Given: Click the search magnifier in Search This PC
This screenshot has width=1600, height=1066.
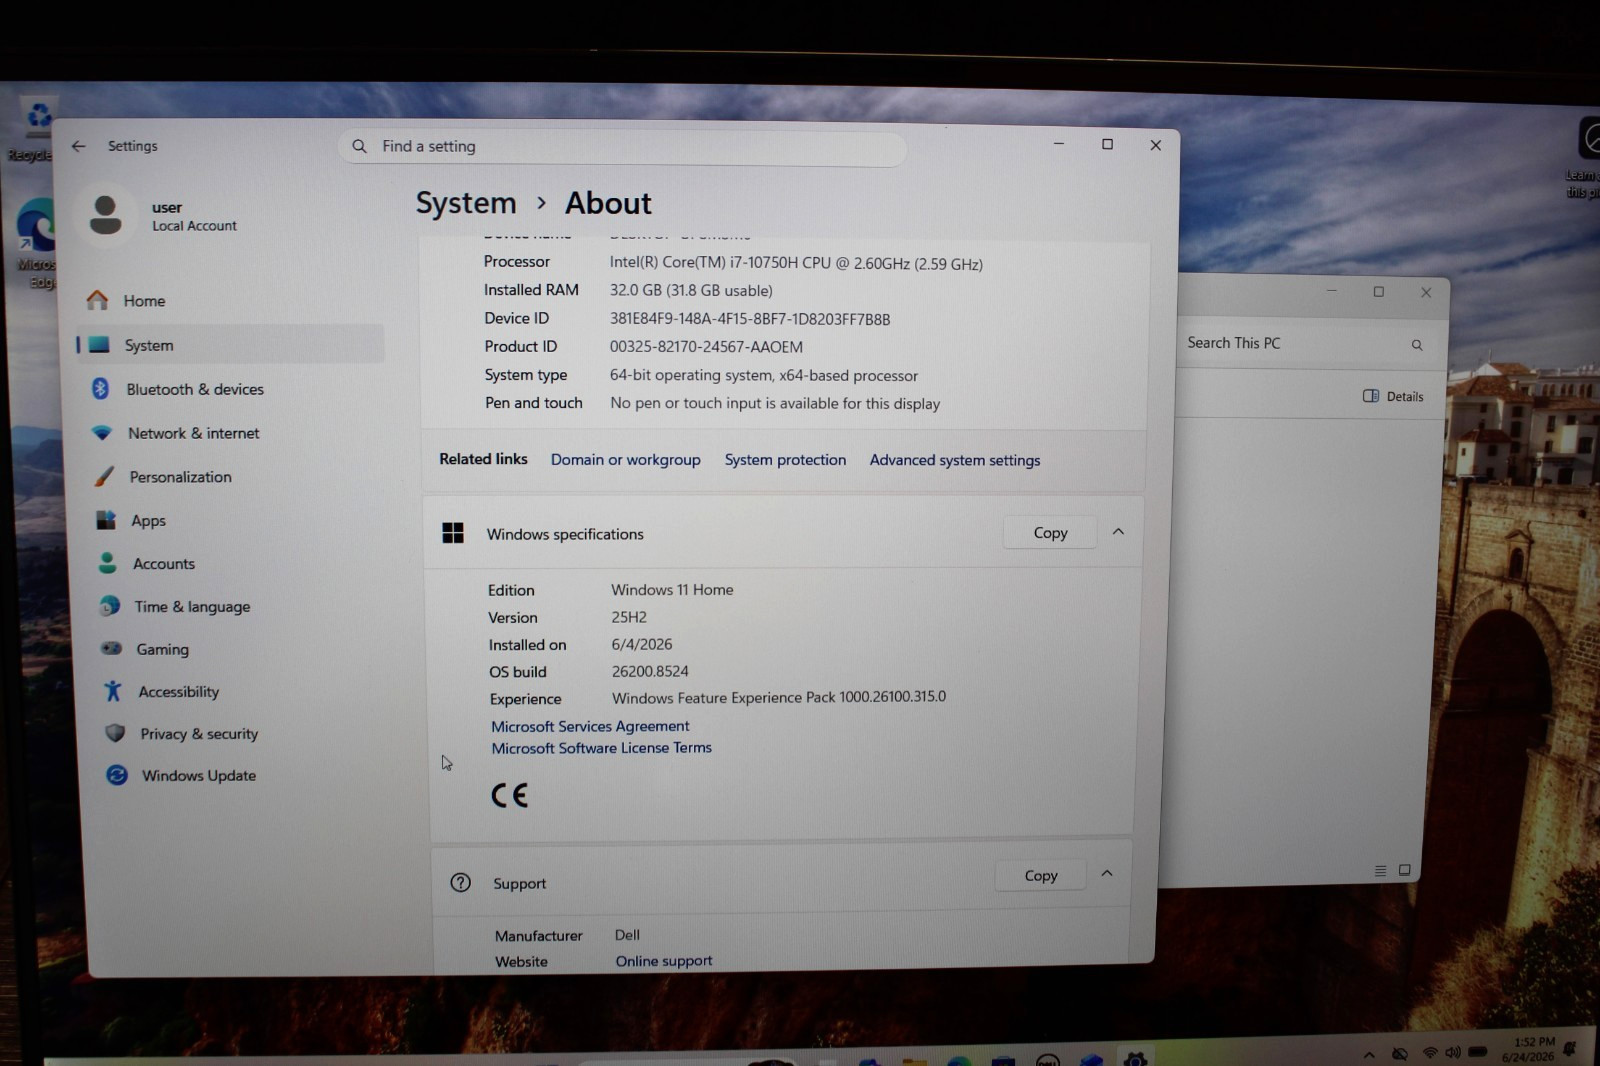Looking at the screenshot, I should pyautogui.click(x=1416, y=345).
